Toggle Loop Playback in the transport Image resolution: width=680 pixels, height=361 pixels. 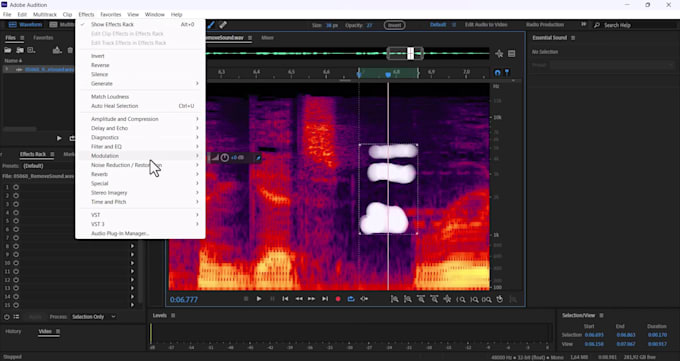tap(351, 299)
